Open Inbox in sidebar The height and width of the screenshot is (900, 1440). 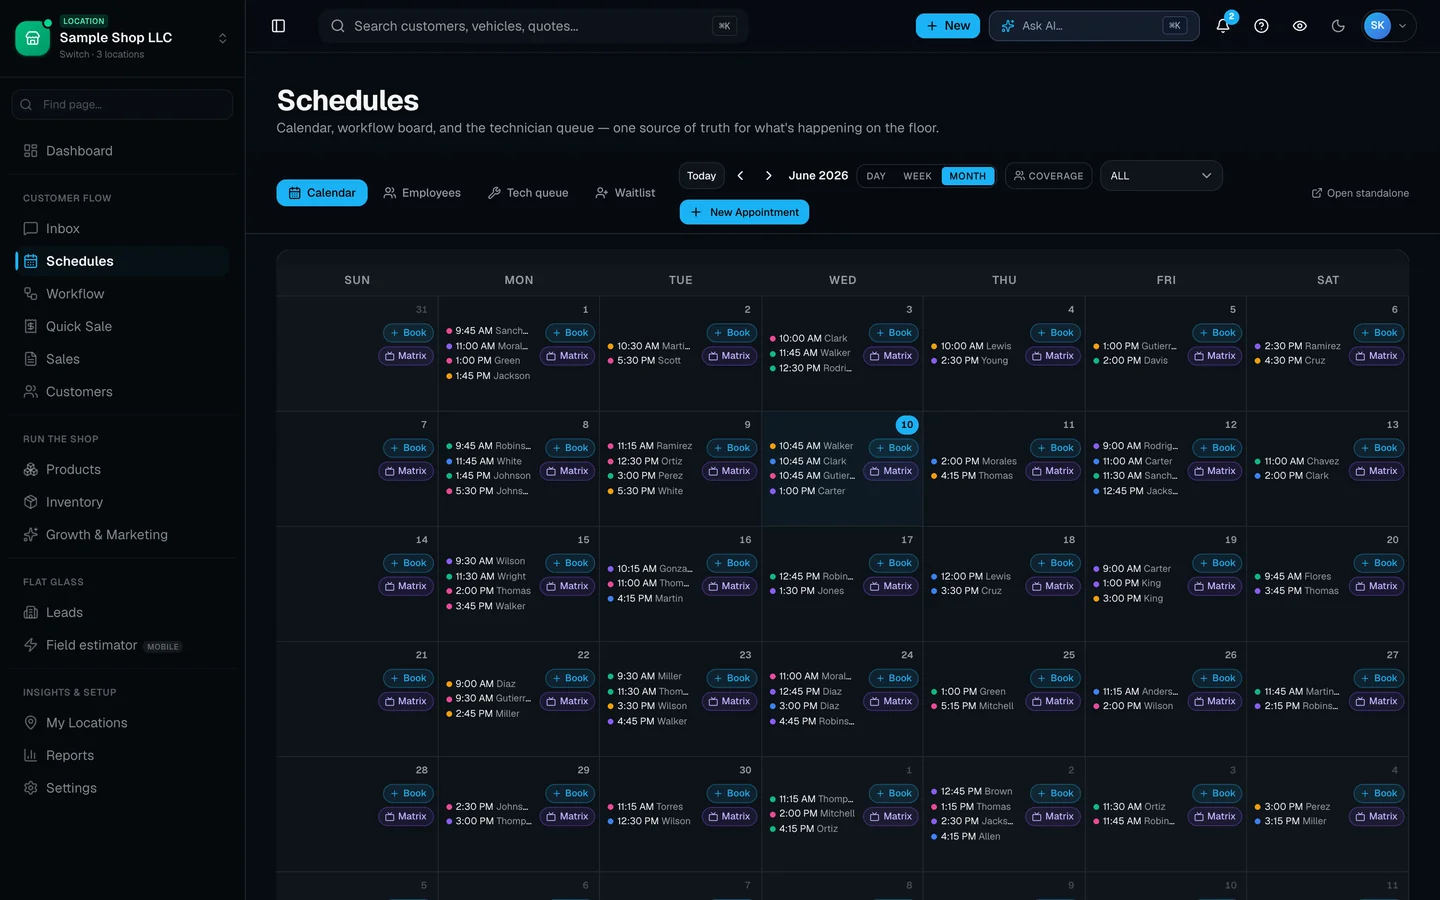click(x=122, y=229)
